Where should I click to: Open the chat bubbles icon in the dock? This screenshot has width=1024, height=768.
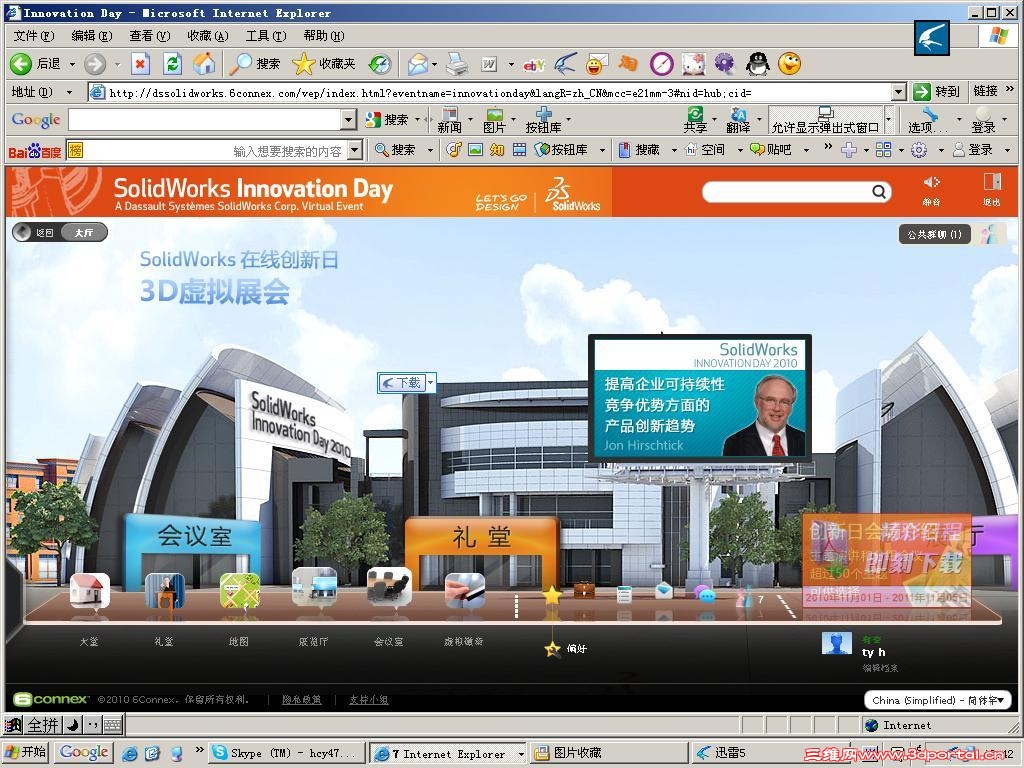point(704,594)
